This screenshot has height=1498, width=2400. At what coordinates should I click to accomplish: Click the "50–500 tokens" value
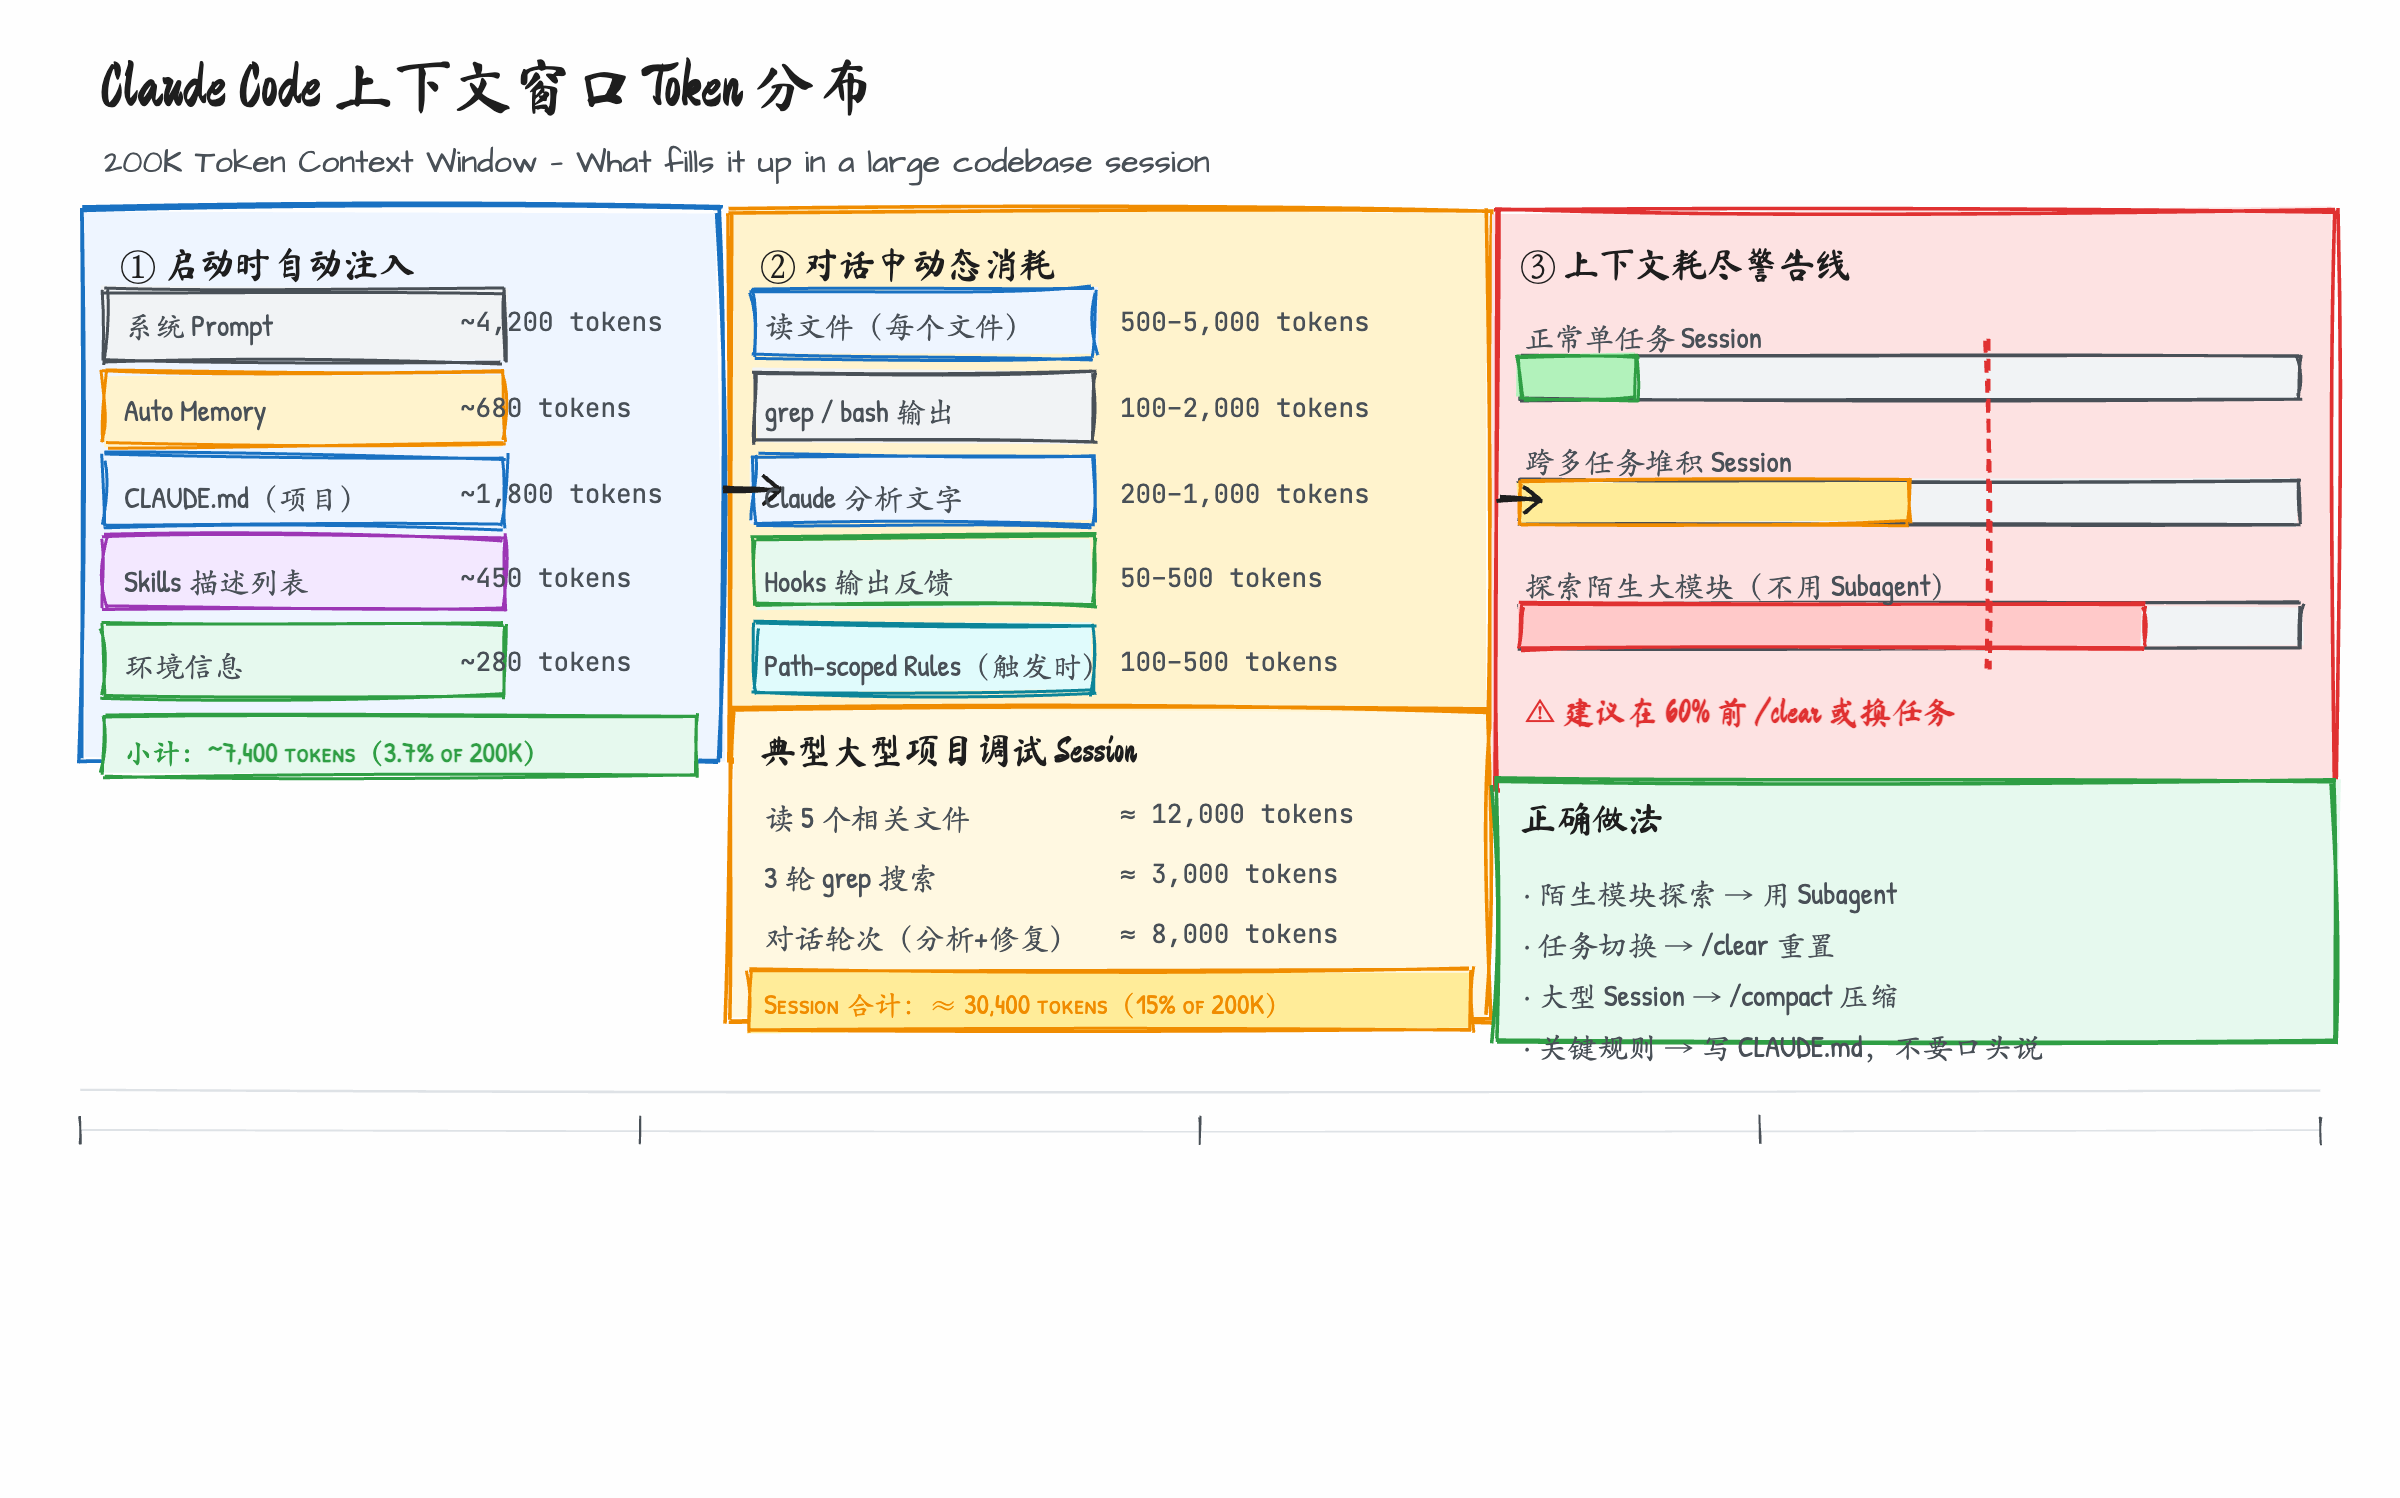[1221, 578]
